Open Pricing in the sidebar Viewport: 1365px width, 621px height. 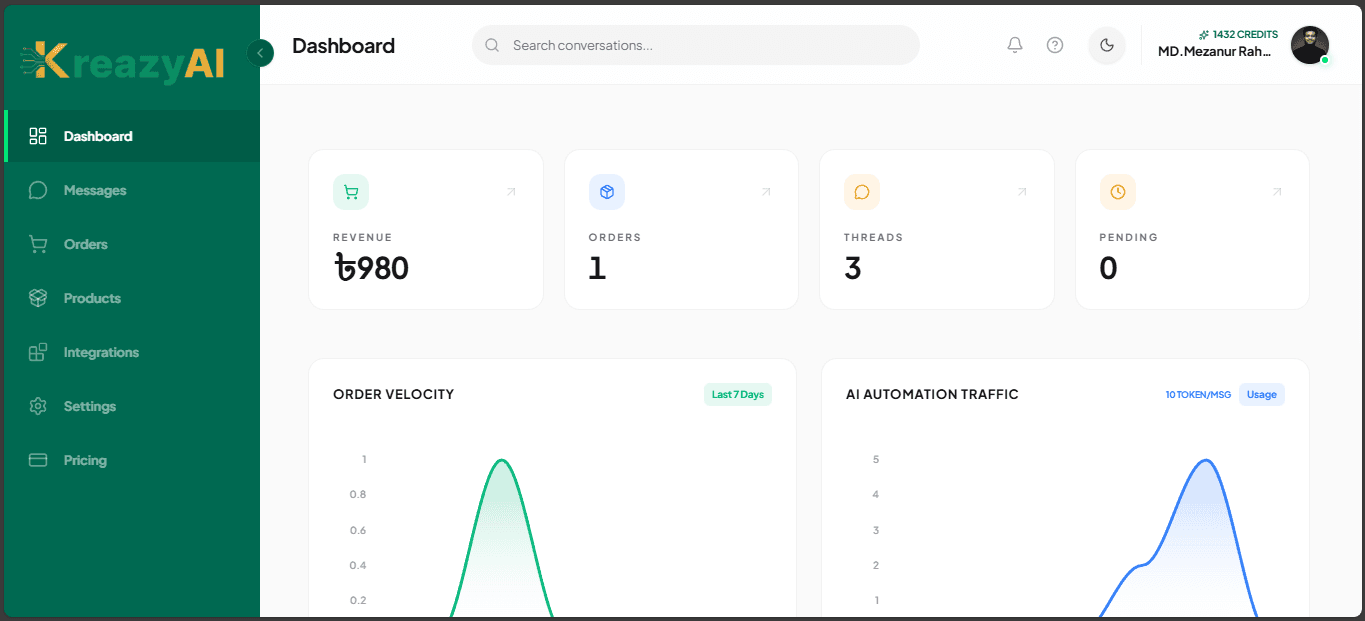[x=132, y=460]
